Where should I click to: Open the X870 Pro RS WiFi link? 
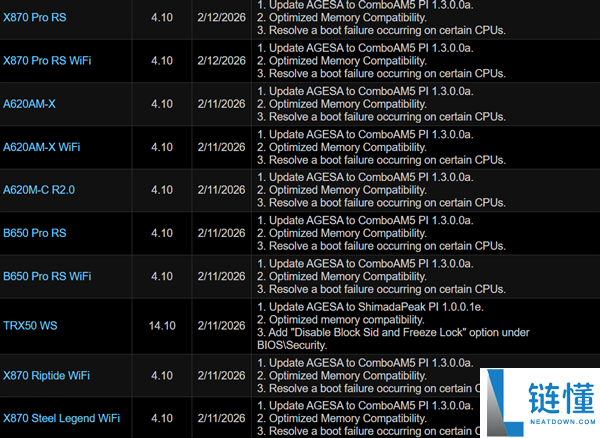click(x=47, y=61)
